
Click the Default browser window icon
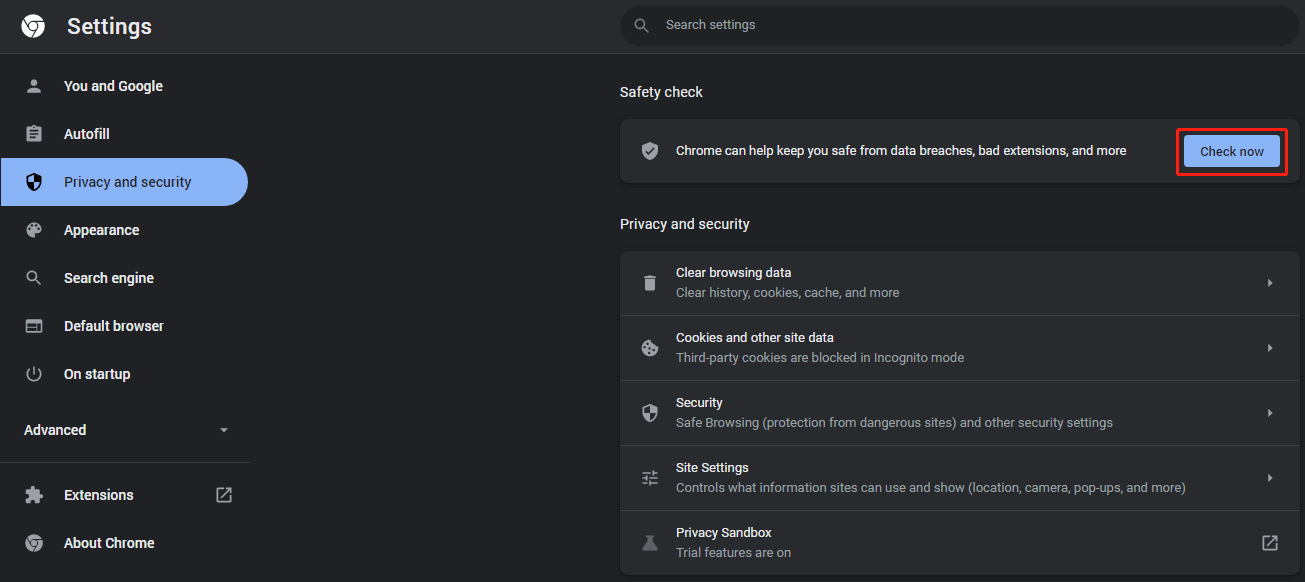pyautogui.click(x=34, y=326)
